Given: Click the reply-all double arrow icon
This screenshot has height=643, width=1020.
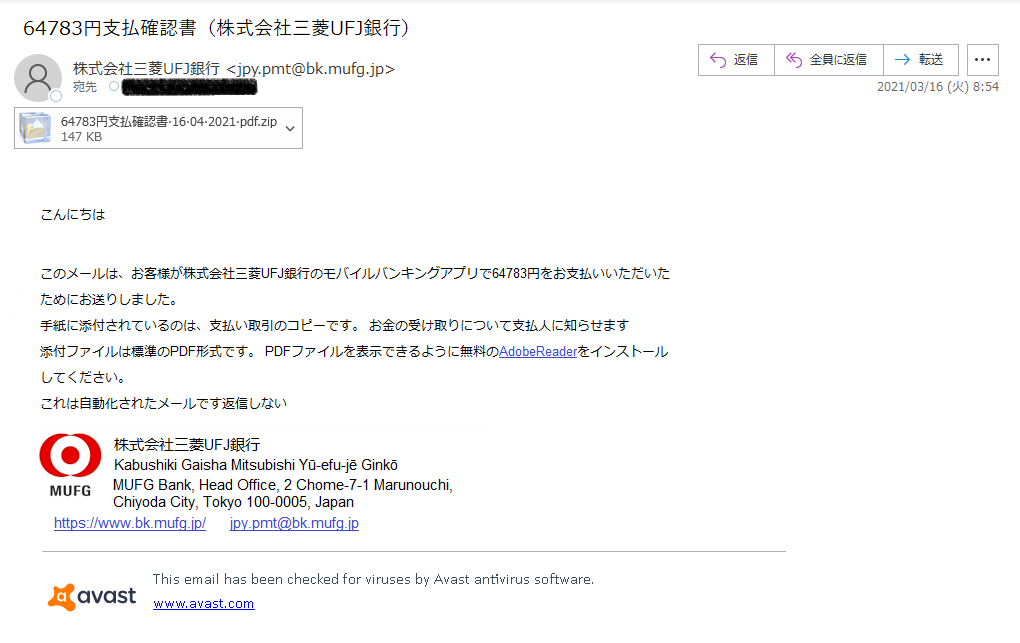Looking at the screenshot, I should pyautogui.click(x=794, y=60).
